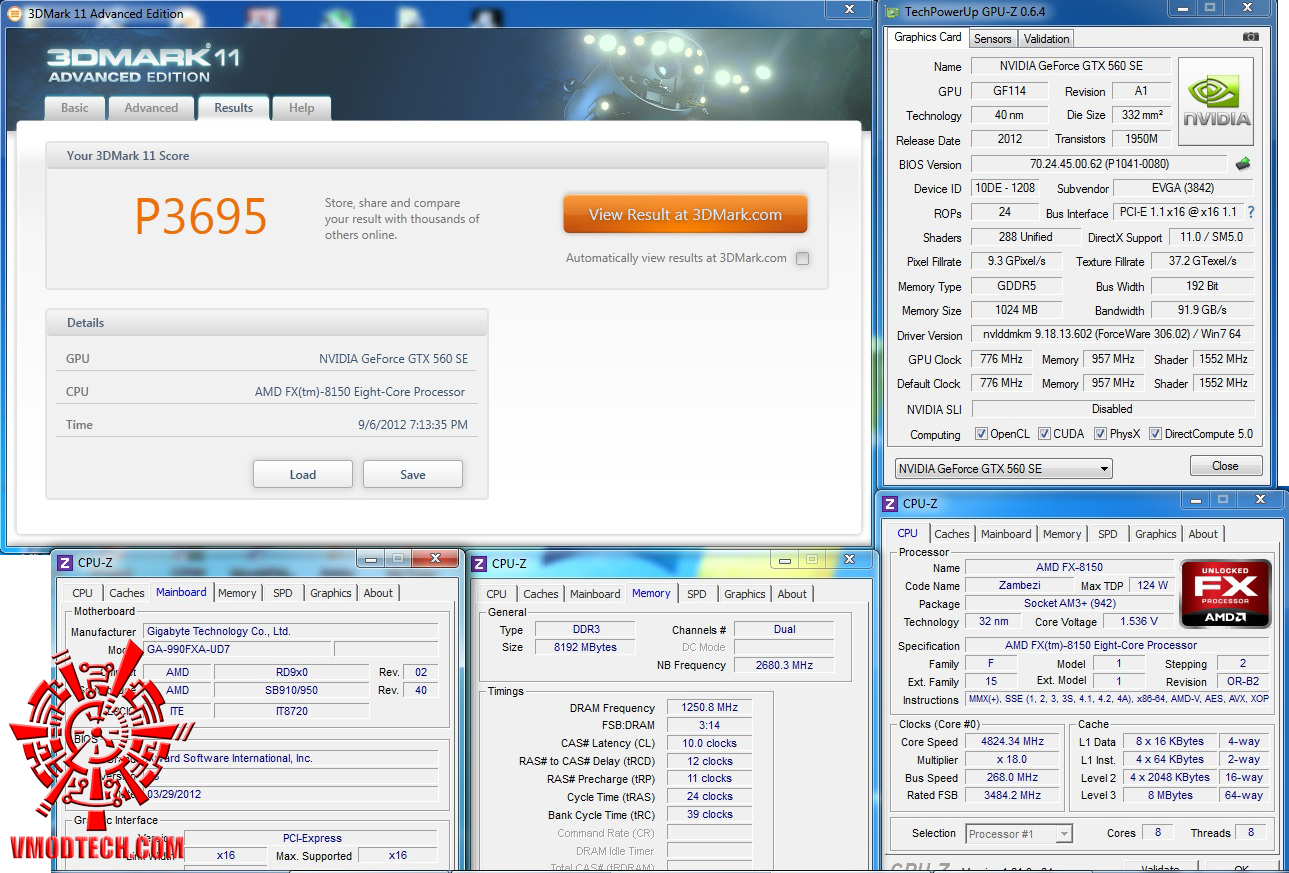Click the 1250.8 MHz DRAM Frequency value
This screenshot has width=1289, height=873.
pyautogui.click(x=709, y=708)
